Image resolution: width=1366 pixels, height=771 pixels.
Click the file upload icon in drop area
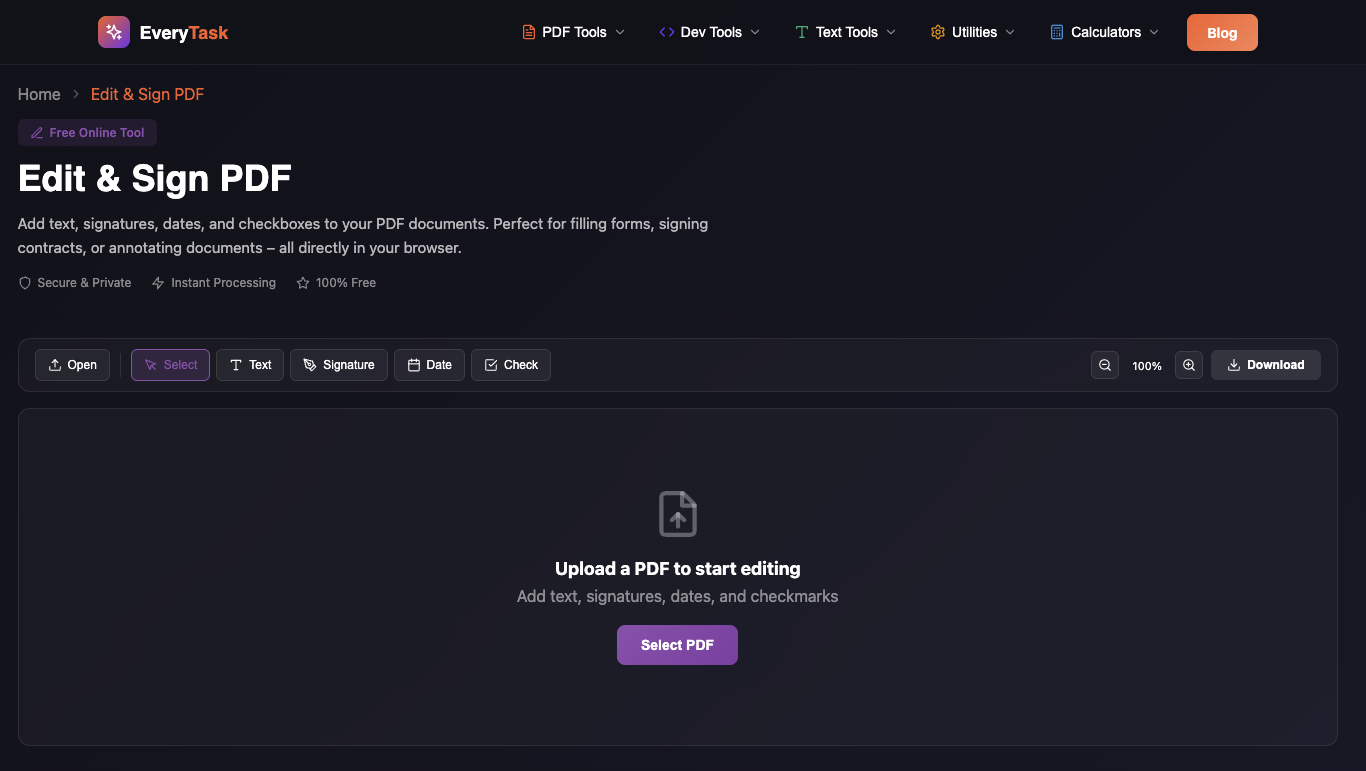click(677, 514)
